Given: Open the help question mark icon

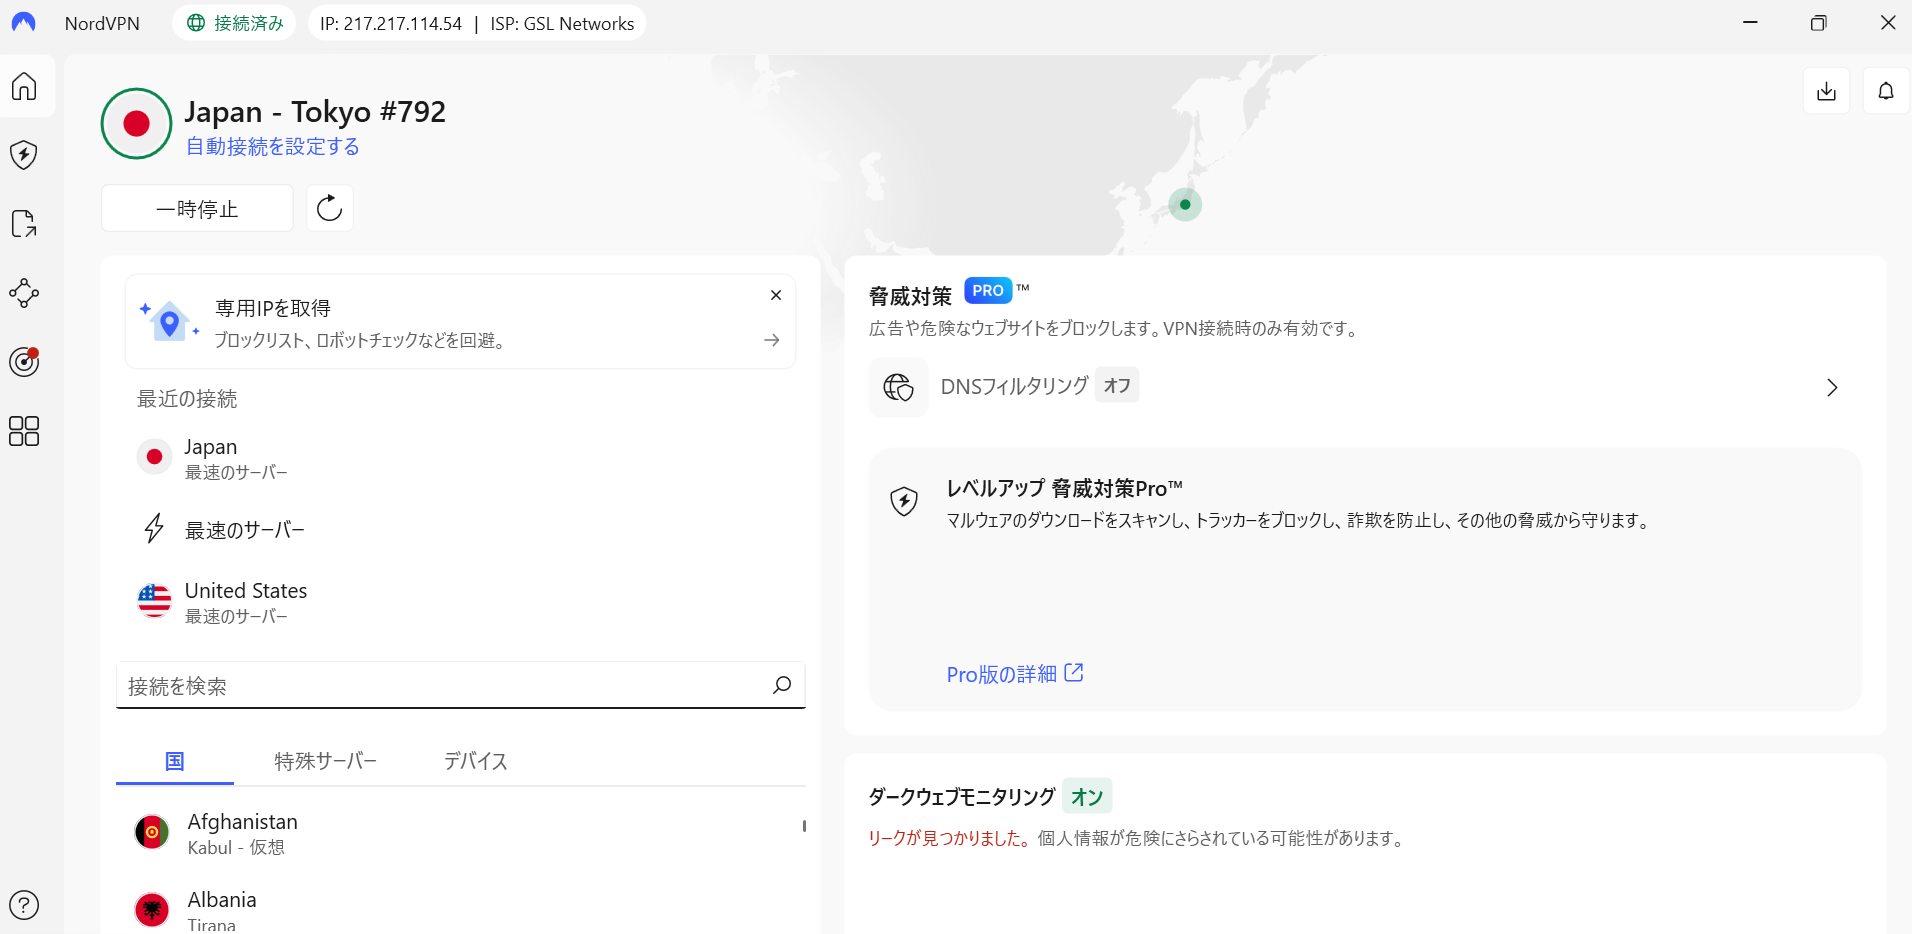Looking at the screenshot, I should coord(24,905).
